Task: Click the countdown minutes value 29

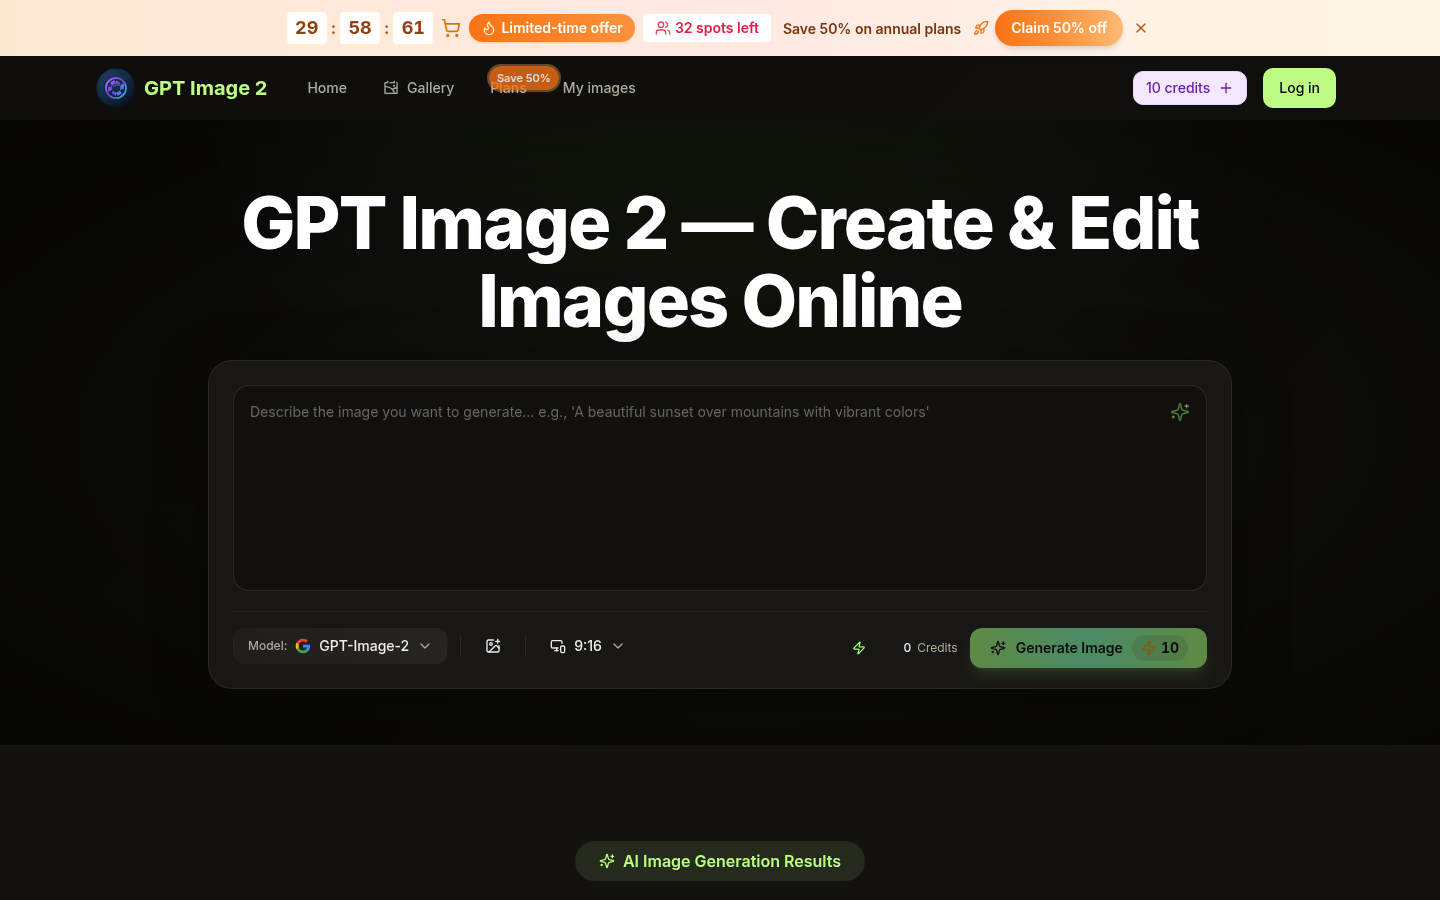Action: tap(307, 28)
